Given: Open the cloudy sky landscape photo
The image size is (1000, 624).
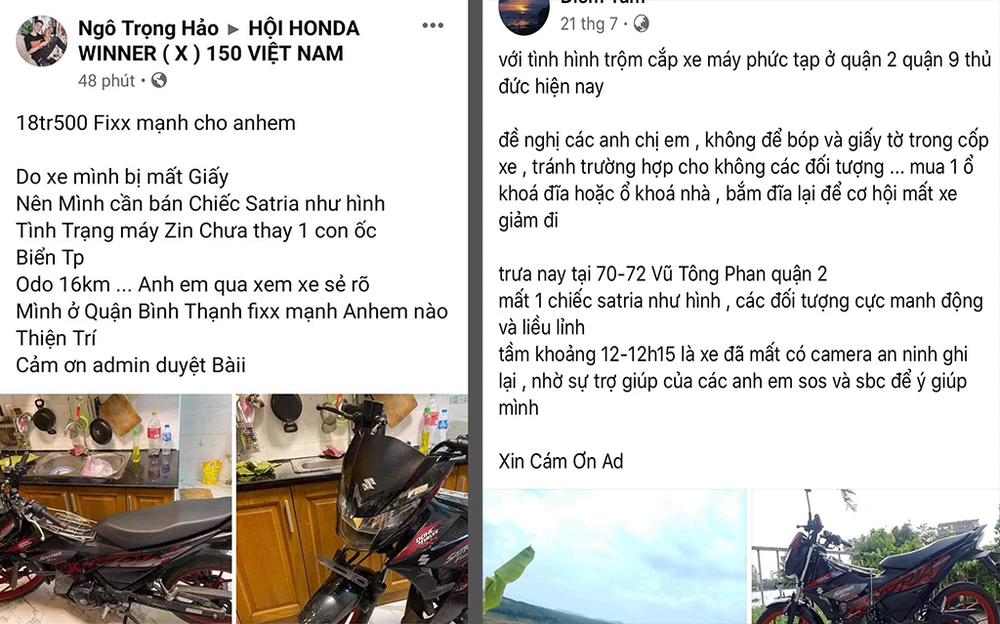Looking at the screenshot, I should [614, 557].
